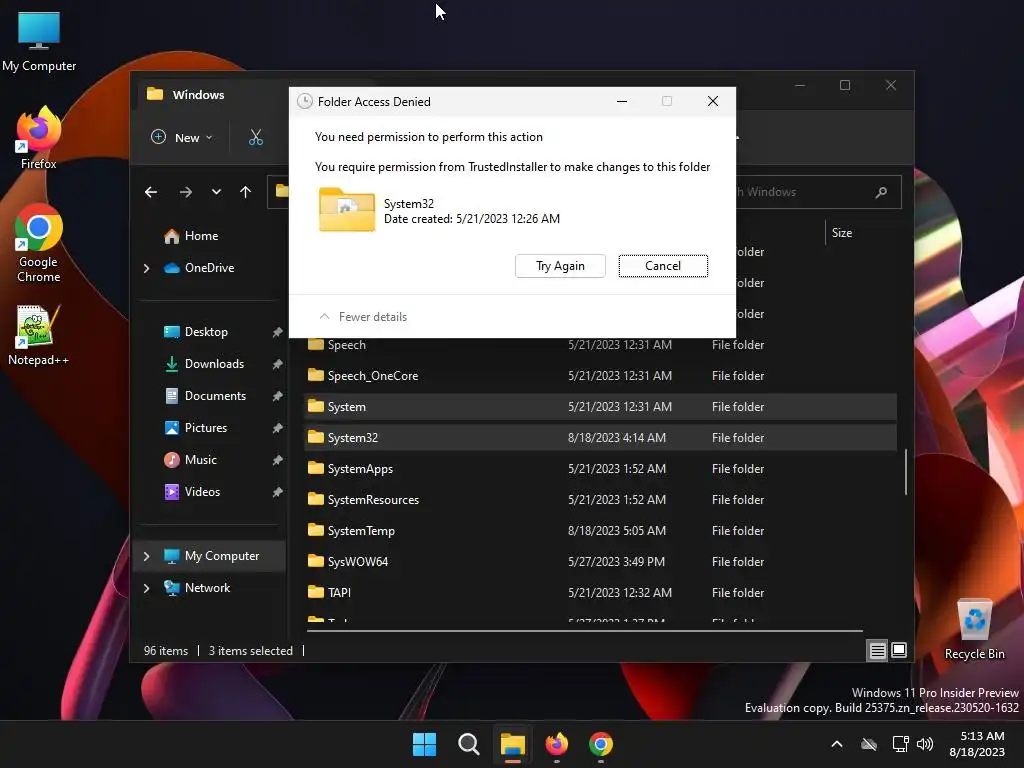1024x768 pixels.
Task: Open recent locations chevron dropdown
Action: (216, 192)
